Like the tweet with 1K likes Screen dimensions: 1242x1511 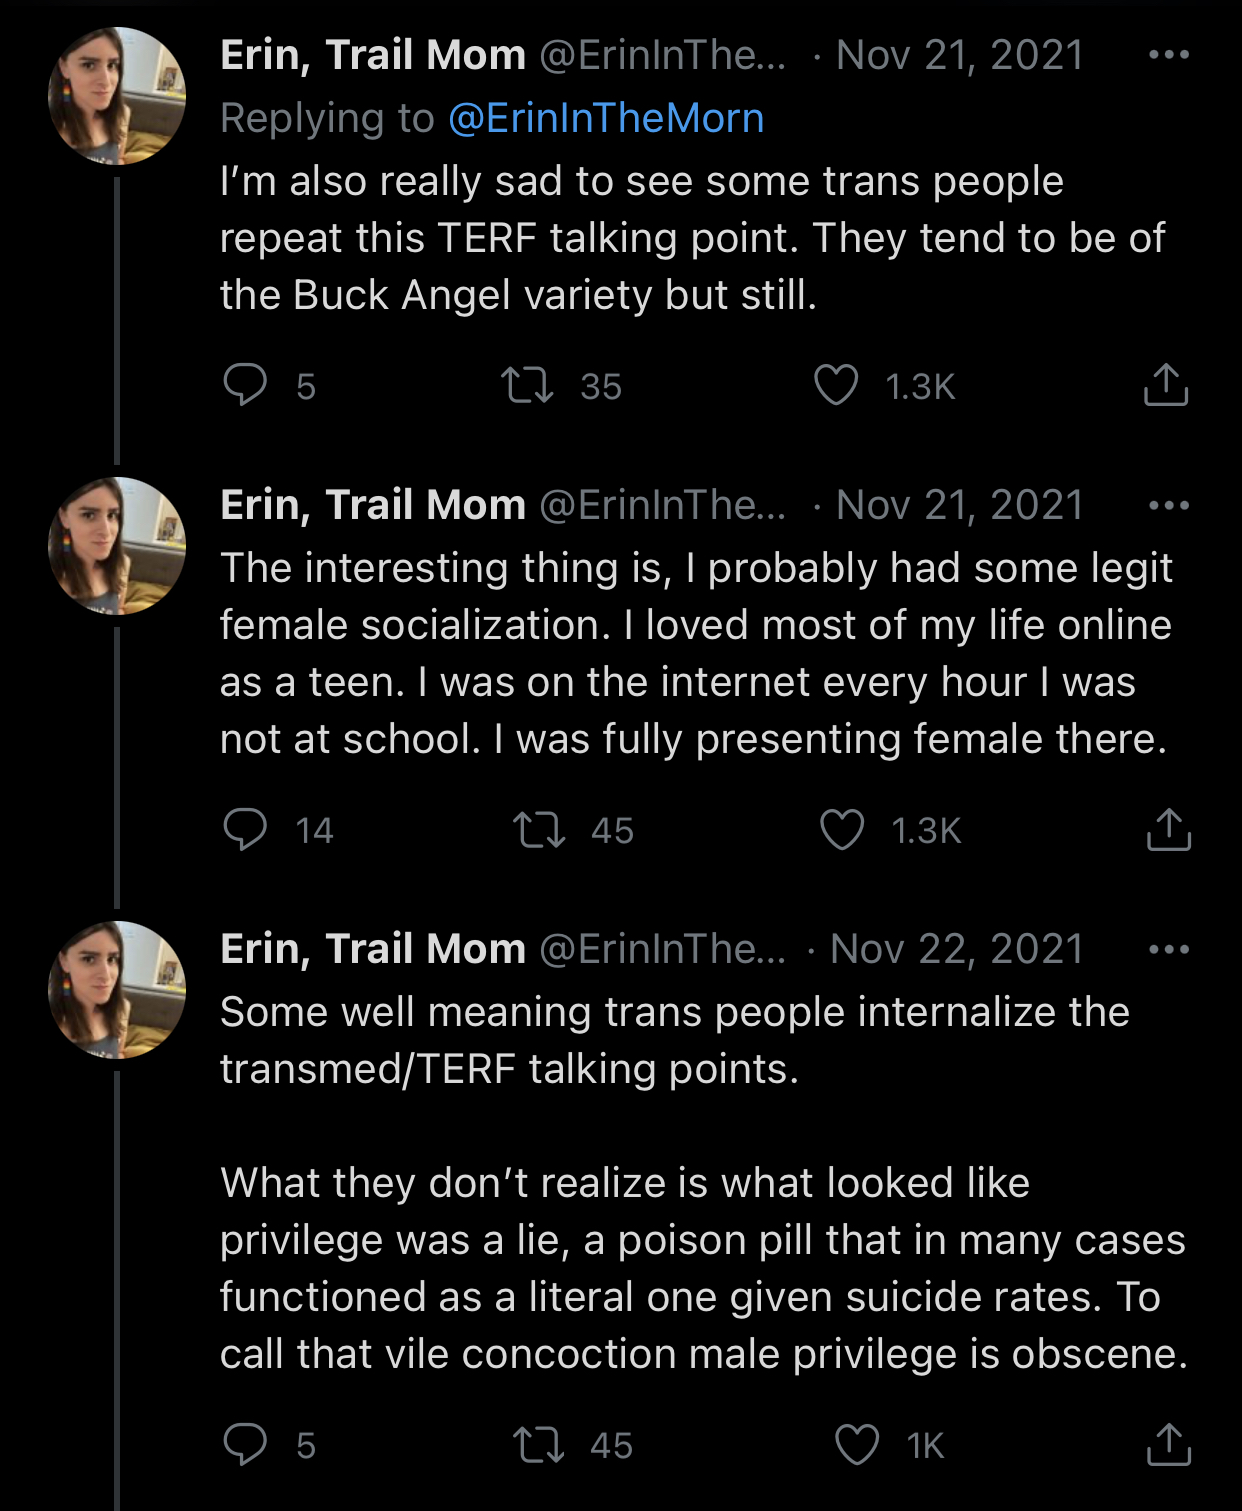coord(857,1445)
